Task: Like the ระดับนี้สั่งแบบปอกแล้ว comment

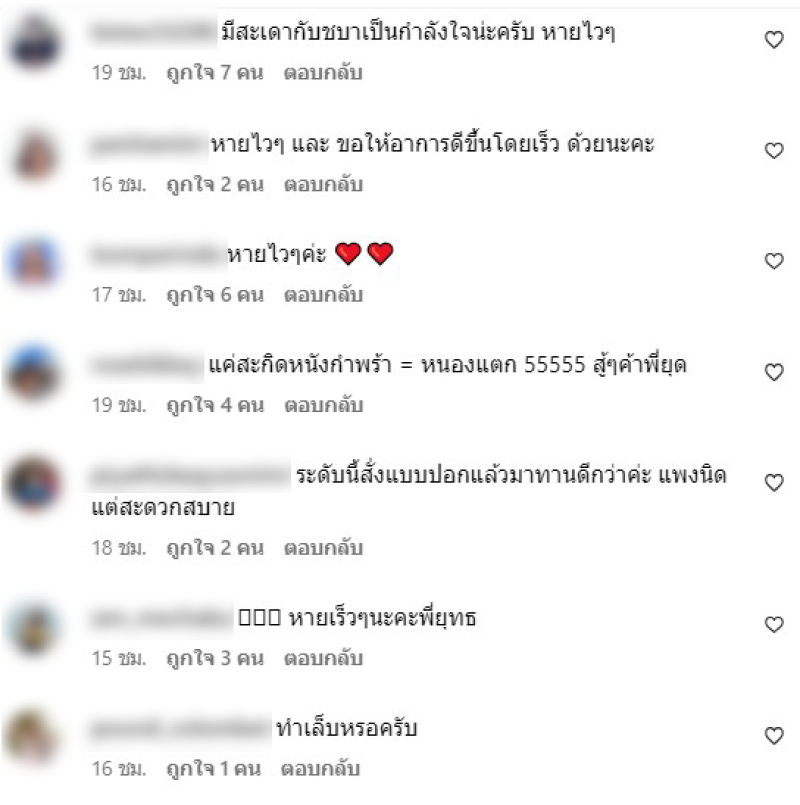Action: pyautogui.click(x=774, y=483)
